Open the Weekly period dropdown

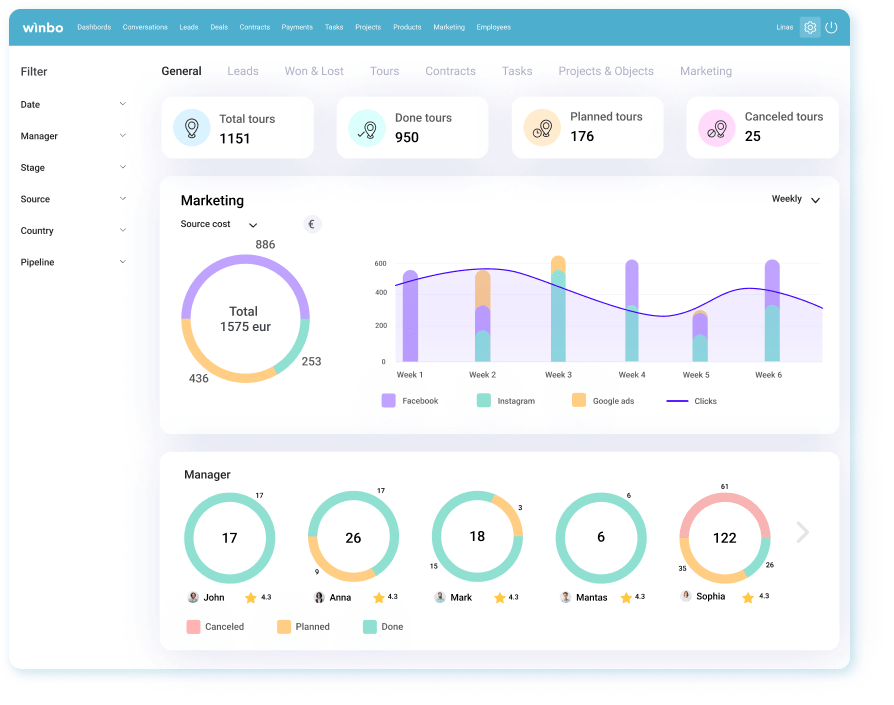[795, 200]
